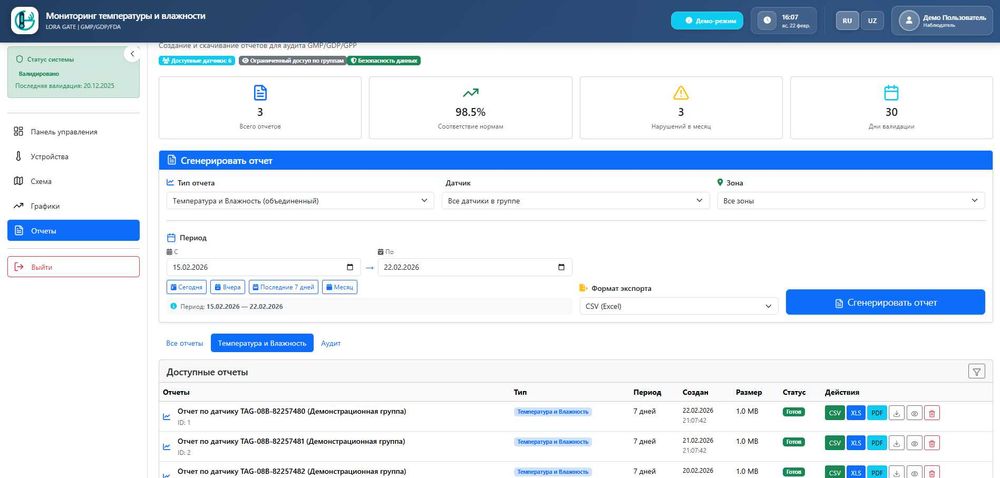Open the Формат экспорта dropdown

tap(679, 306)
